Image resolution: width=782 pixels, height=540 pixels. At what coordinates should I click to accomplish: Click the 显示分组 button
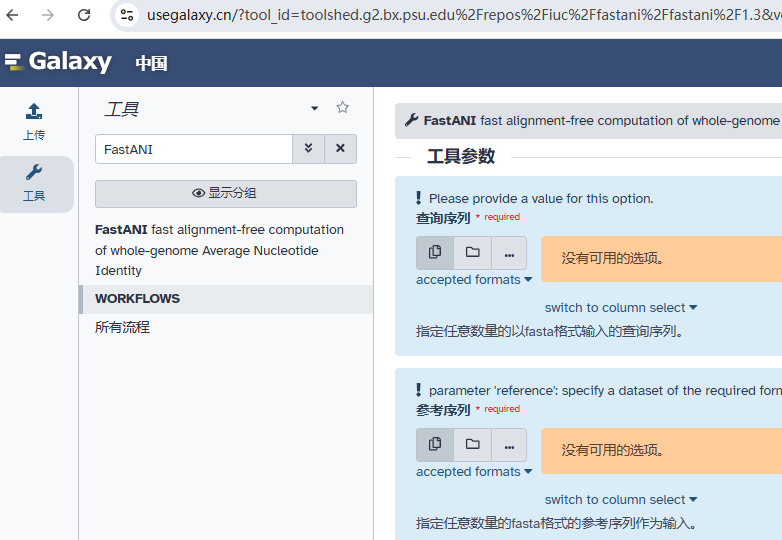click(225, 193)
